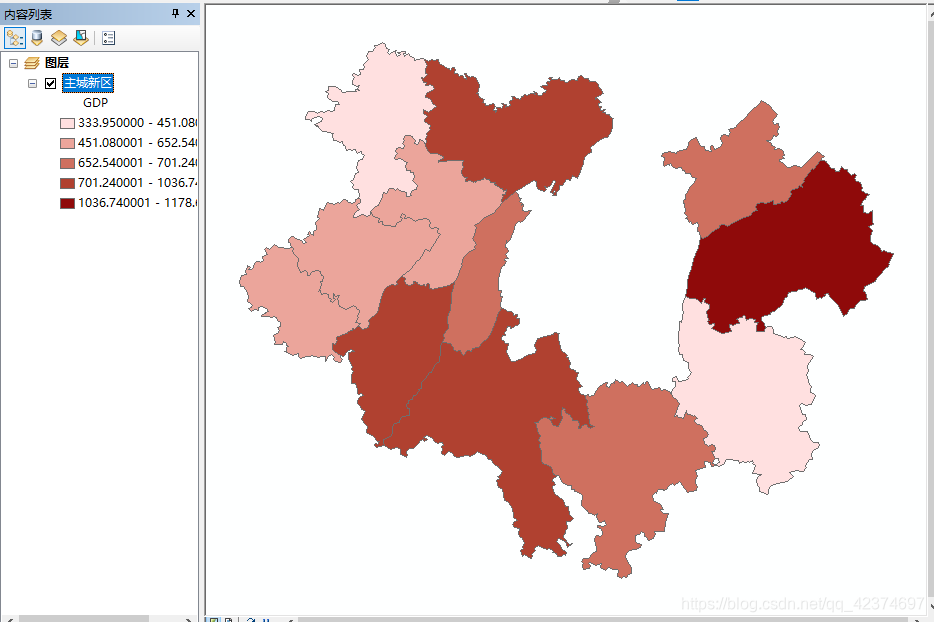The height and width of the screenshot is (622, 934).
Task: Click the 1036.740001 - 1178 class label
Action: coord(138,203)
